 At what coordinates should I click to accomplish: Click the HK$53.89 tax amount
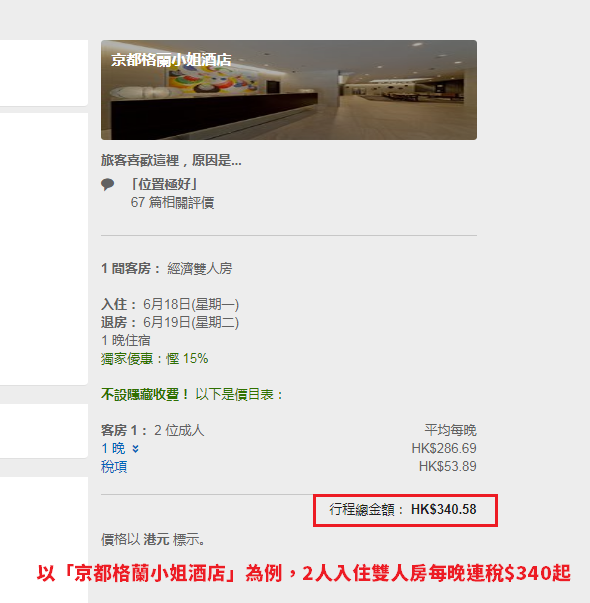point(448,466)
